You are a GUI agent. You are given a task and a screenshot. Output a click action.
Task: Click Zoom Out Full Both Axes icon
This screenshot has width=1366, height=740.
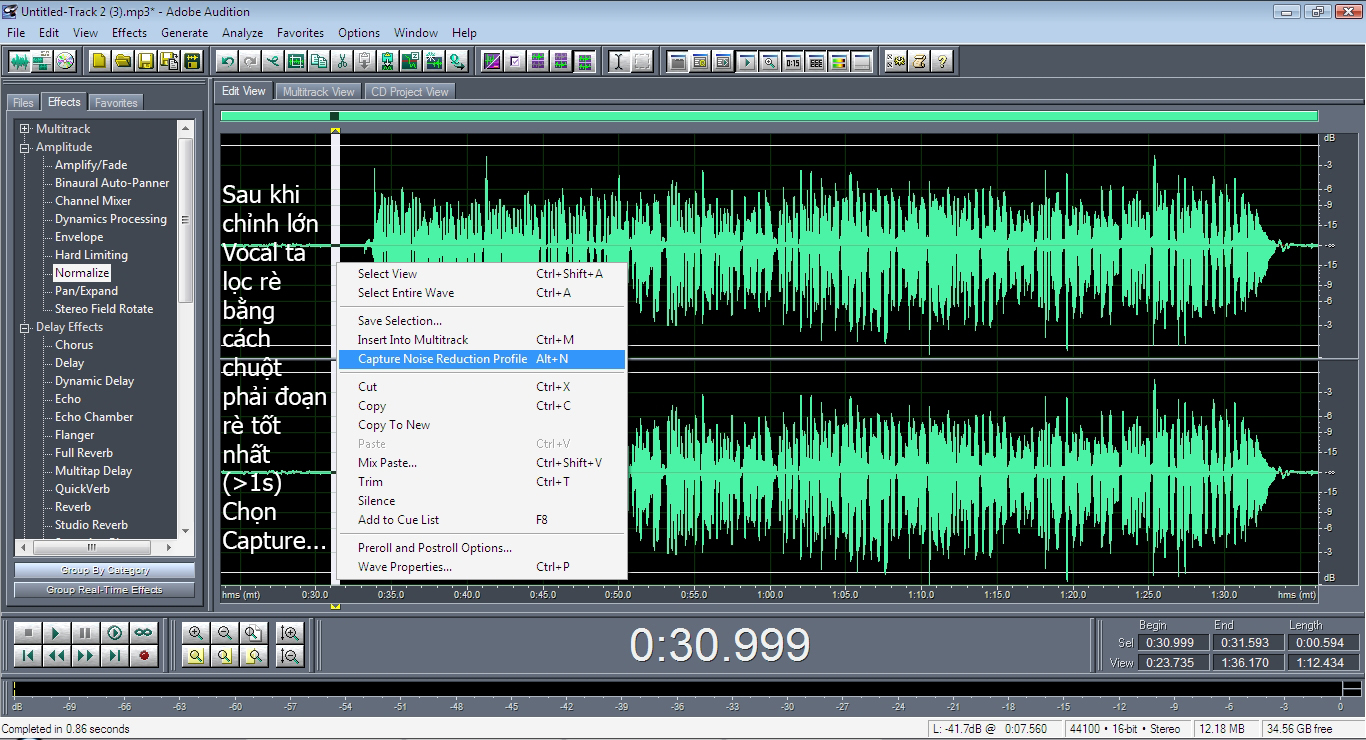[254, 633]
